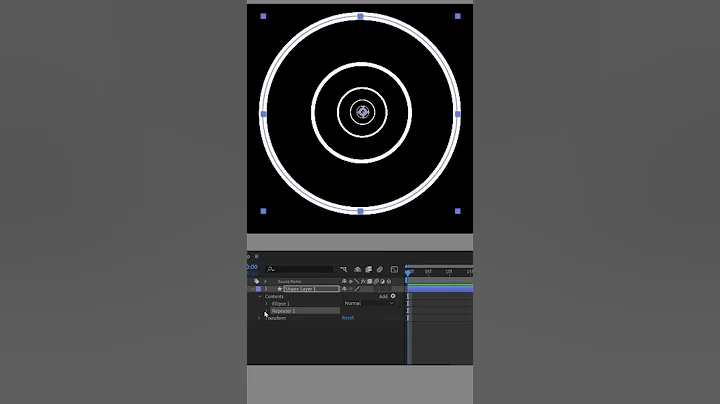Expand the Ellipse 1 group

pos(266,303)
